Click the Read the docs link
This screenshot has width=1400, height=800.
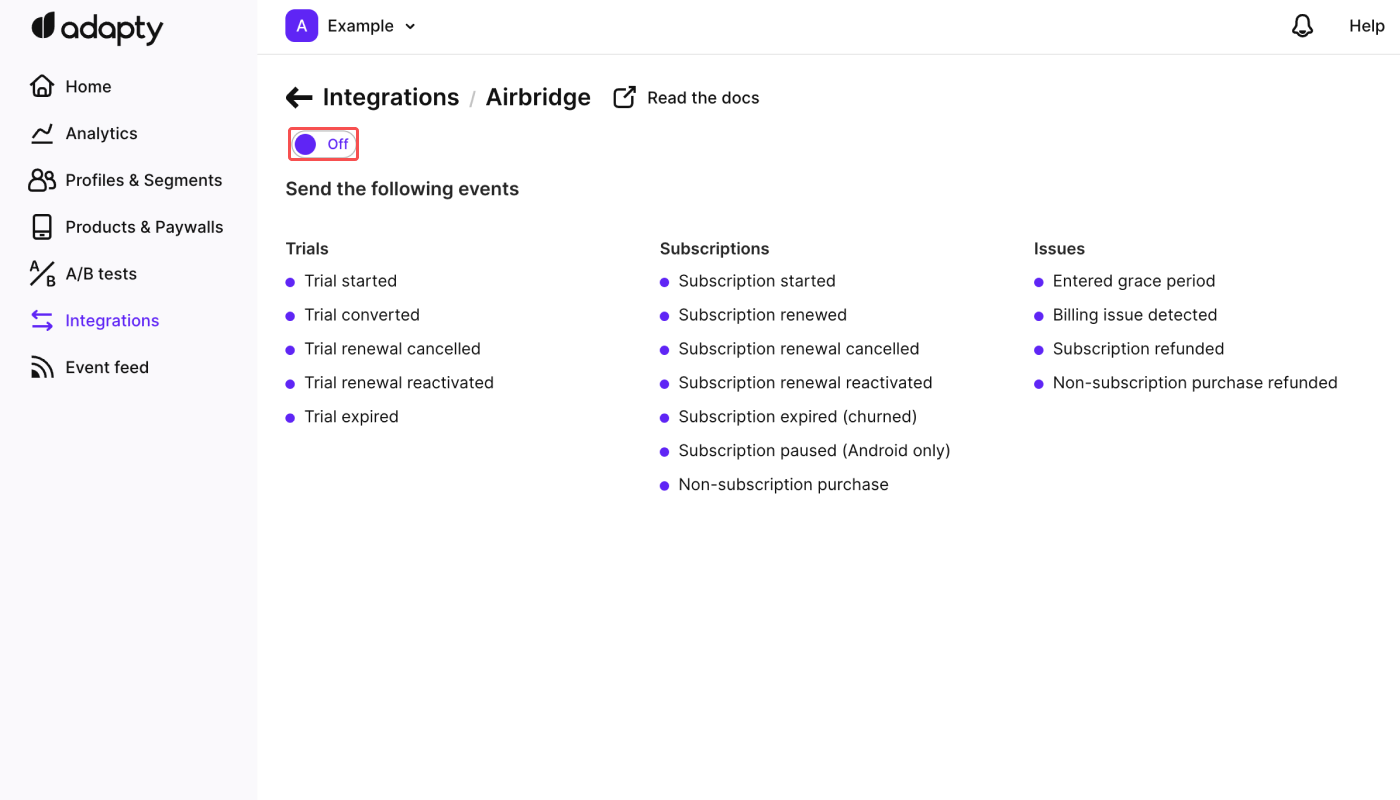[x=703, y=97]
